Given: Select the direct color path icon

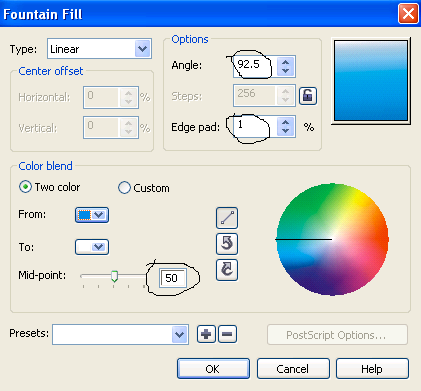Looking at the screenshot, I should [227, 218].
